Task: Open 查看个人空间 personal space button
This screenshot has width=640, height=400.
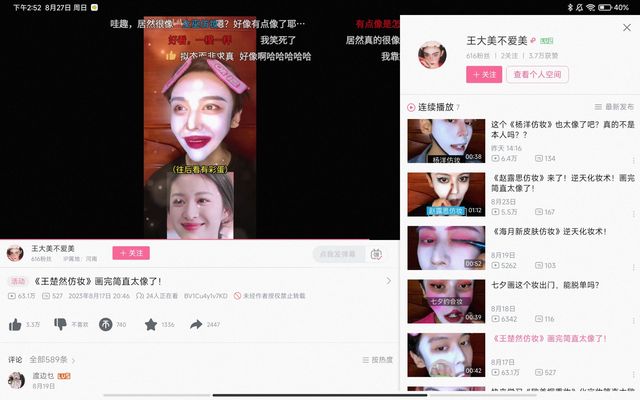Action: pos(537,75)
